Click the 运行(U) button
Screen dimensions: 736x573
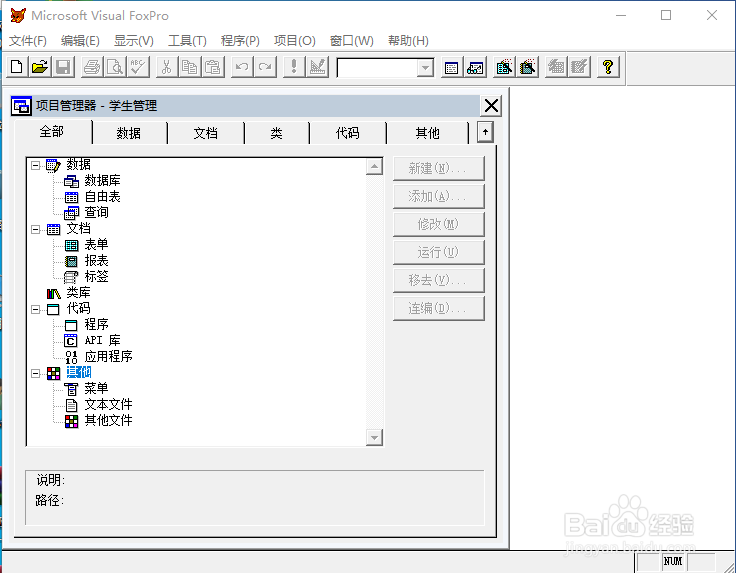tap(438, 252)
